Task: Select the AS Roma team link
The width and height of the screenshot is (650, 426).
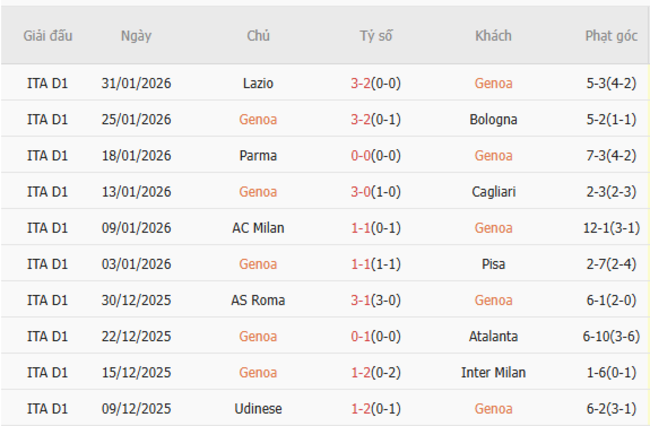Action: (x=258, y=300)
